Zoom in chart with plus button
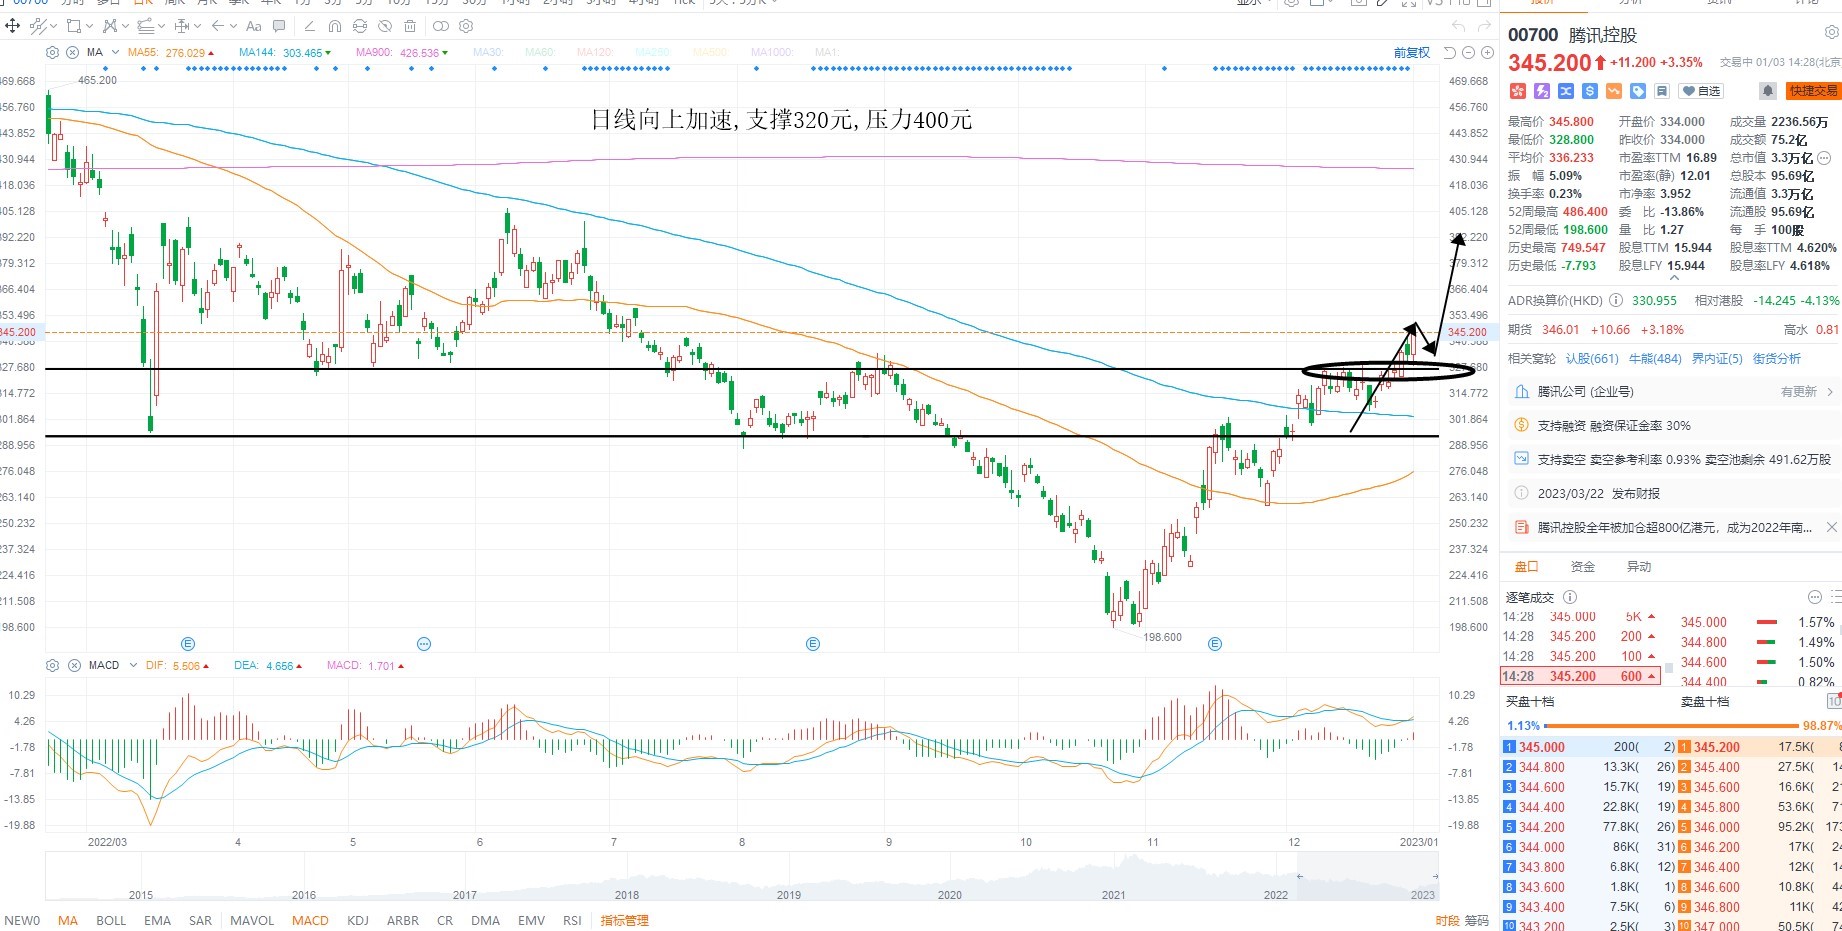The width and height of the screenshot is (1842, 931). 1486,52
